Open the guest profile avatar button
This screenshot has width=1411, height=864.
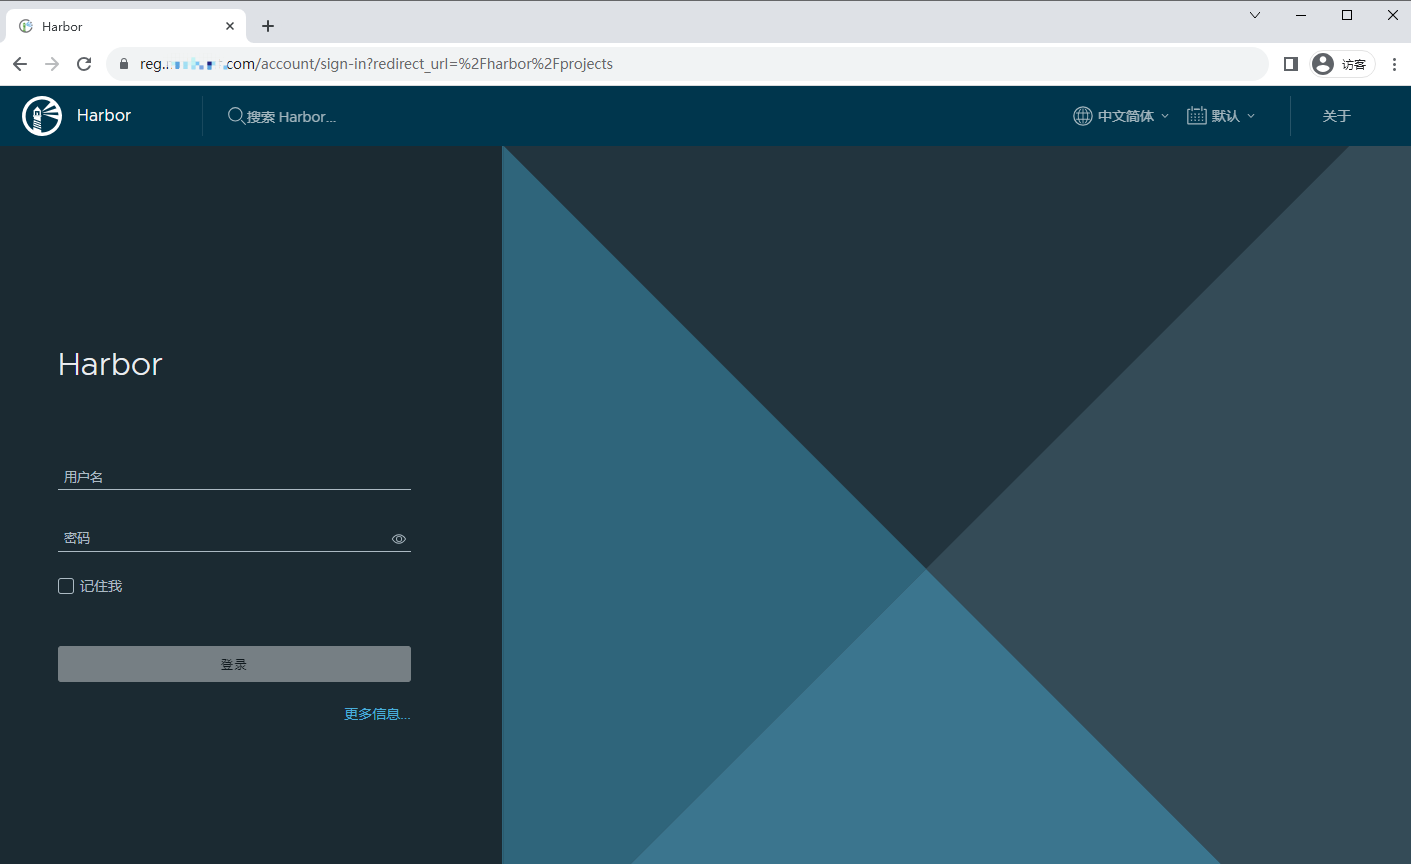coord(1342,64)
